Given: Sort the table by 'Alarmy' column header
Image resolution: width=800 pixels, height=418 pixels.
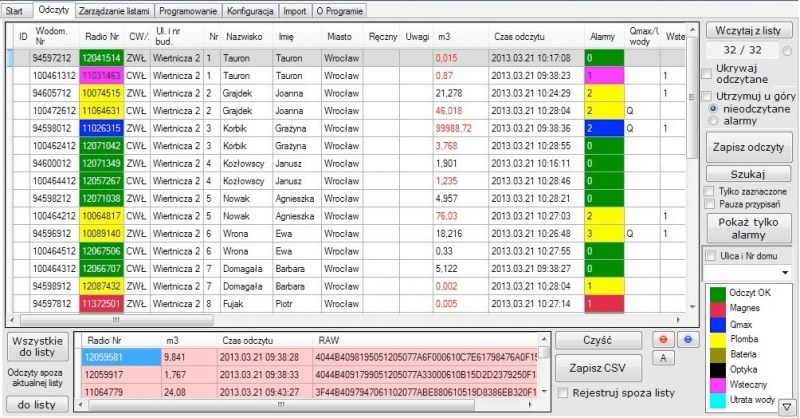Looking at the screenshot, I should pyautogui.click(x=600, y=37).
